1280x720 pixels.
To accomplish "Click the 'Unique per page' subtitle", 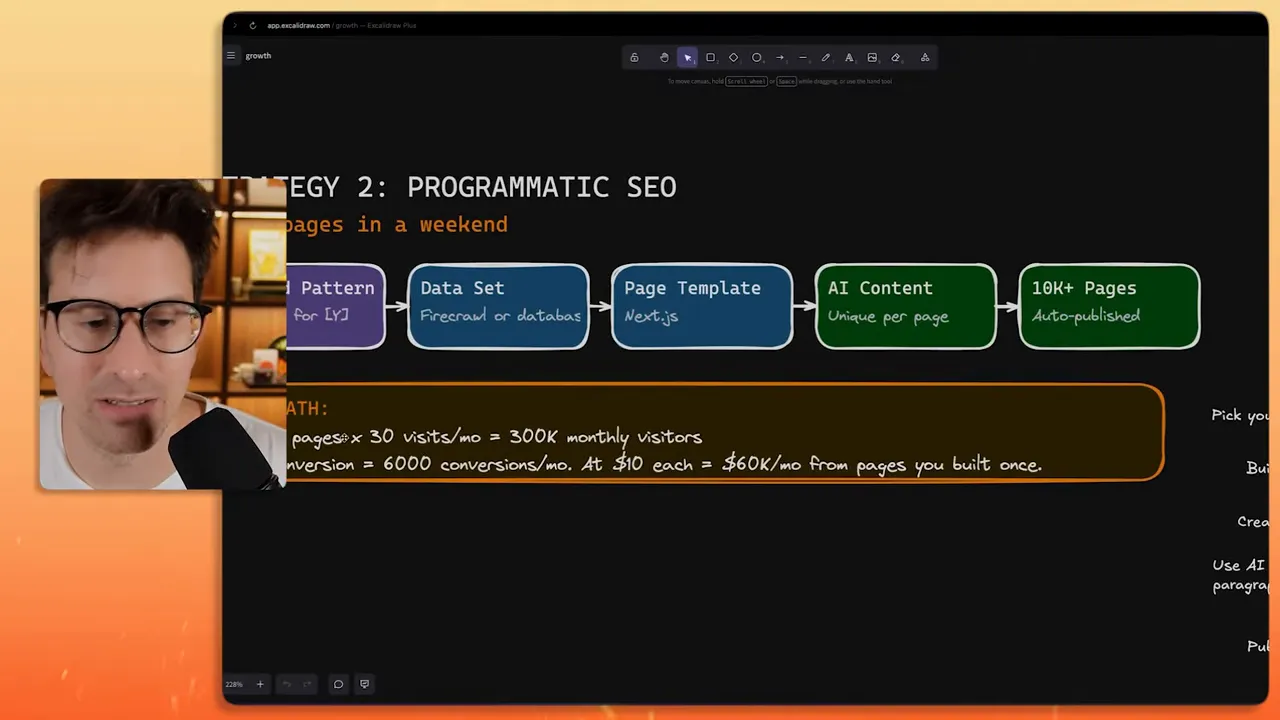I will click(888, 317).
